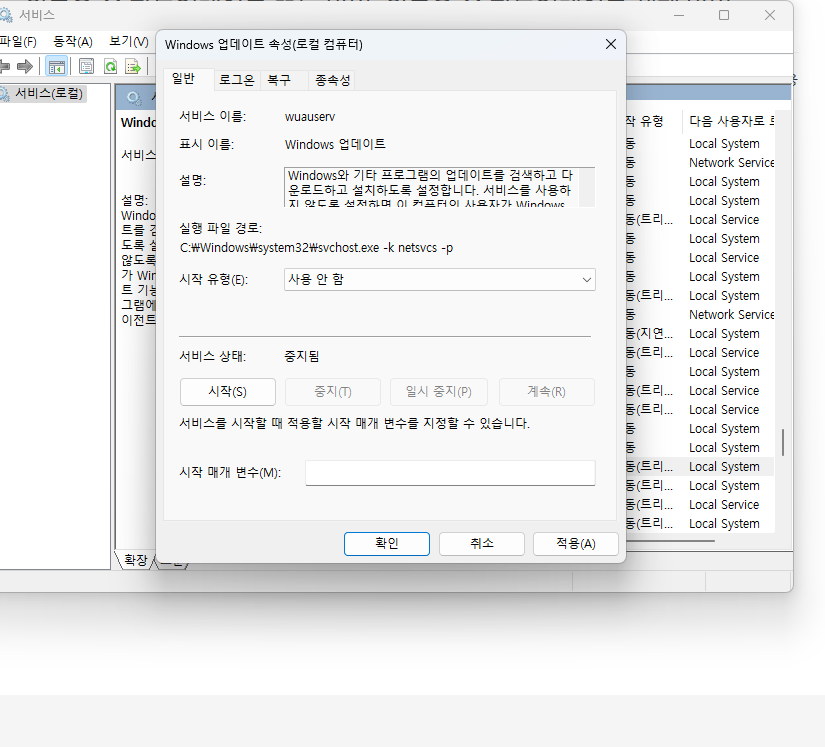Minimize the 서비스 window

coord(679,15)
